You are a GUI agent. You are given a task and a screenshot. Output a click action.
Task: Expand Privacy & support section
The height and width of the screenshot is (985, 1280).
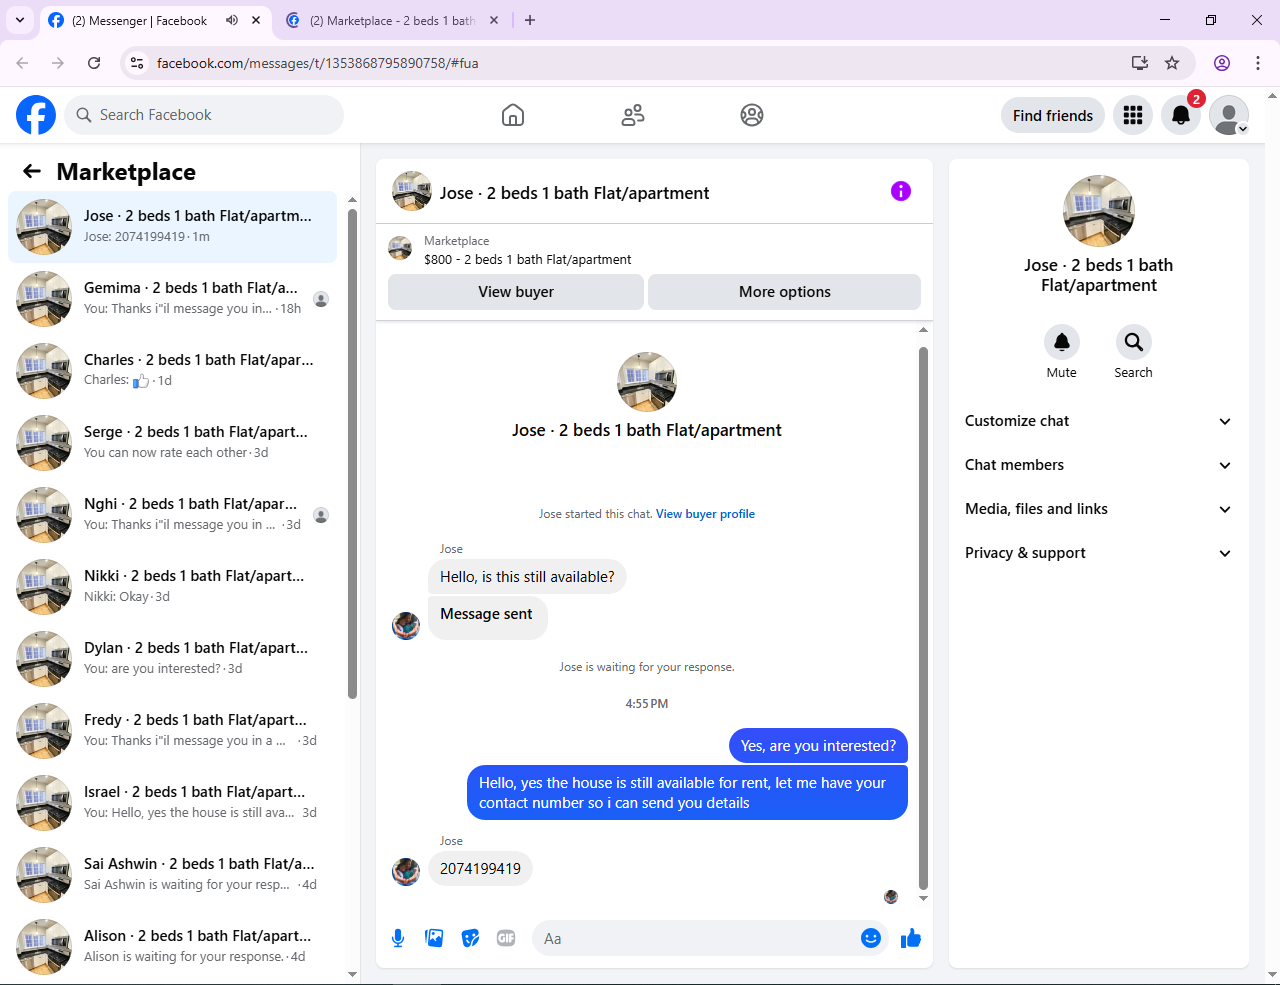tap(1099, 553)
